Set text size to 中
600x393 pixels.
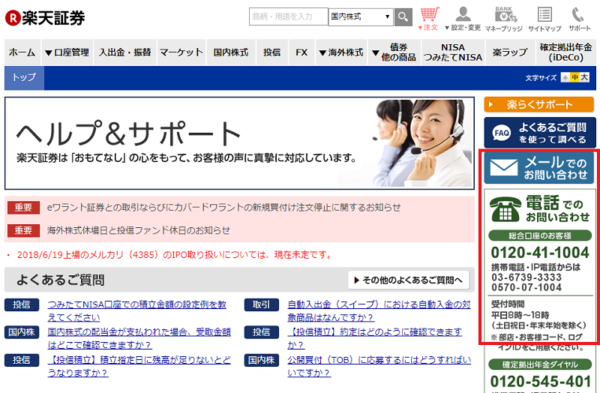(x=575, y=78)
